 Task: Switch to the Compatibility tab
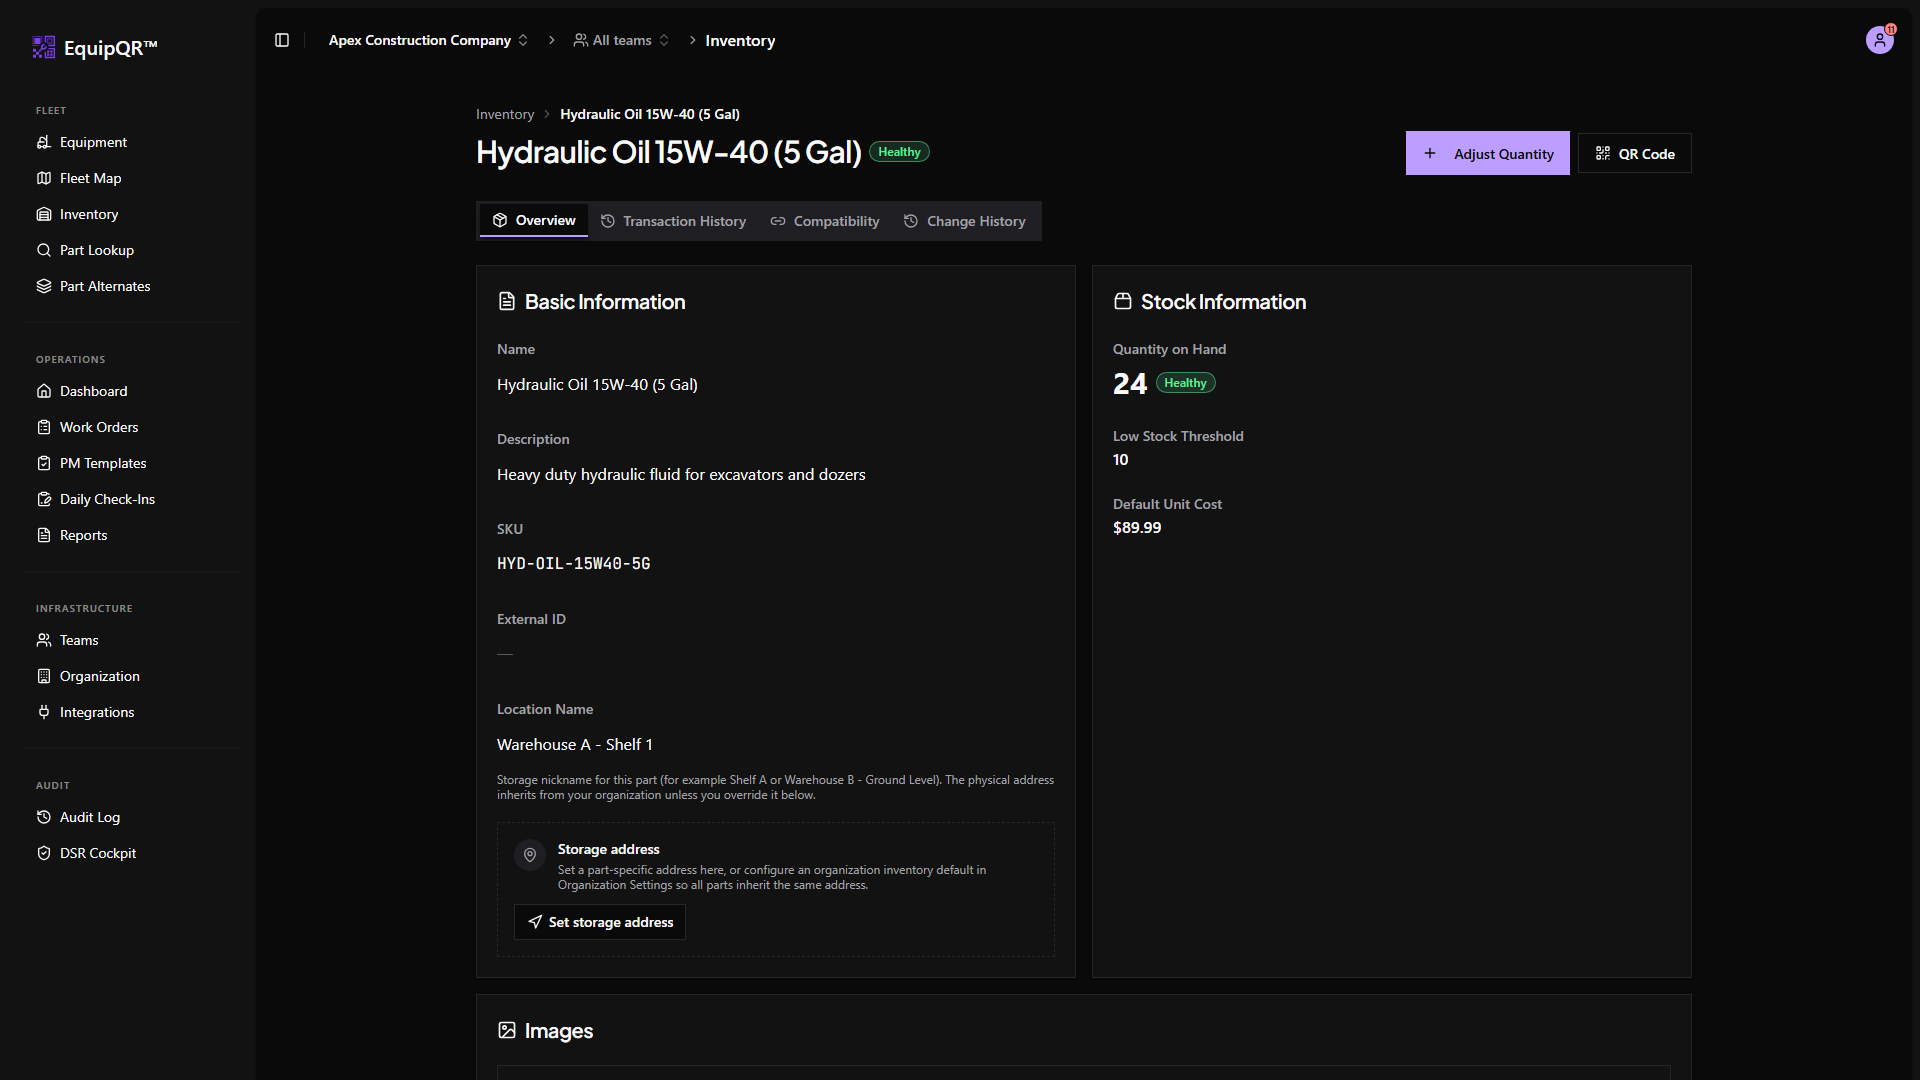coord(825,221)
